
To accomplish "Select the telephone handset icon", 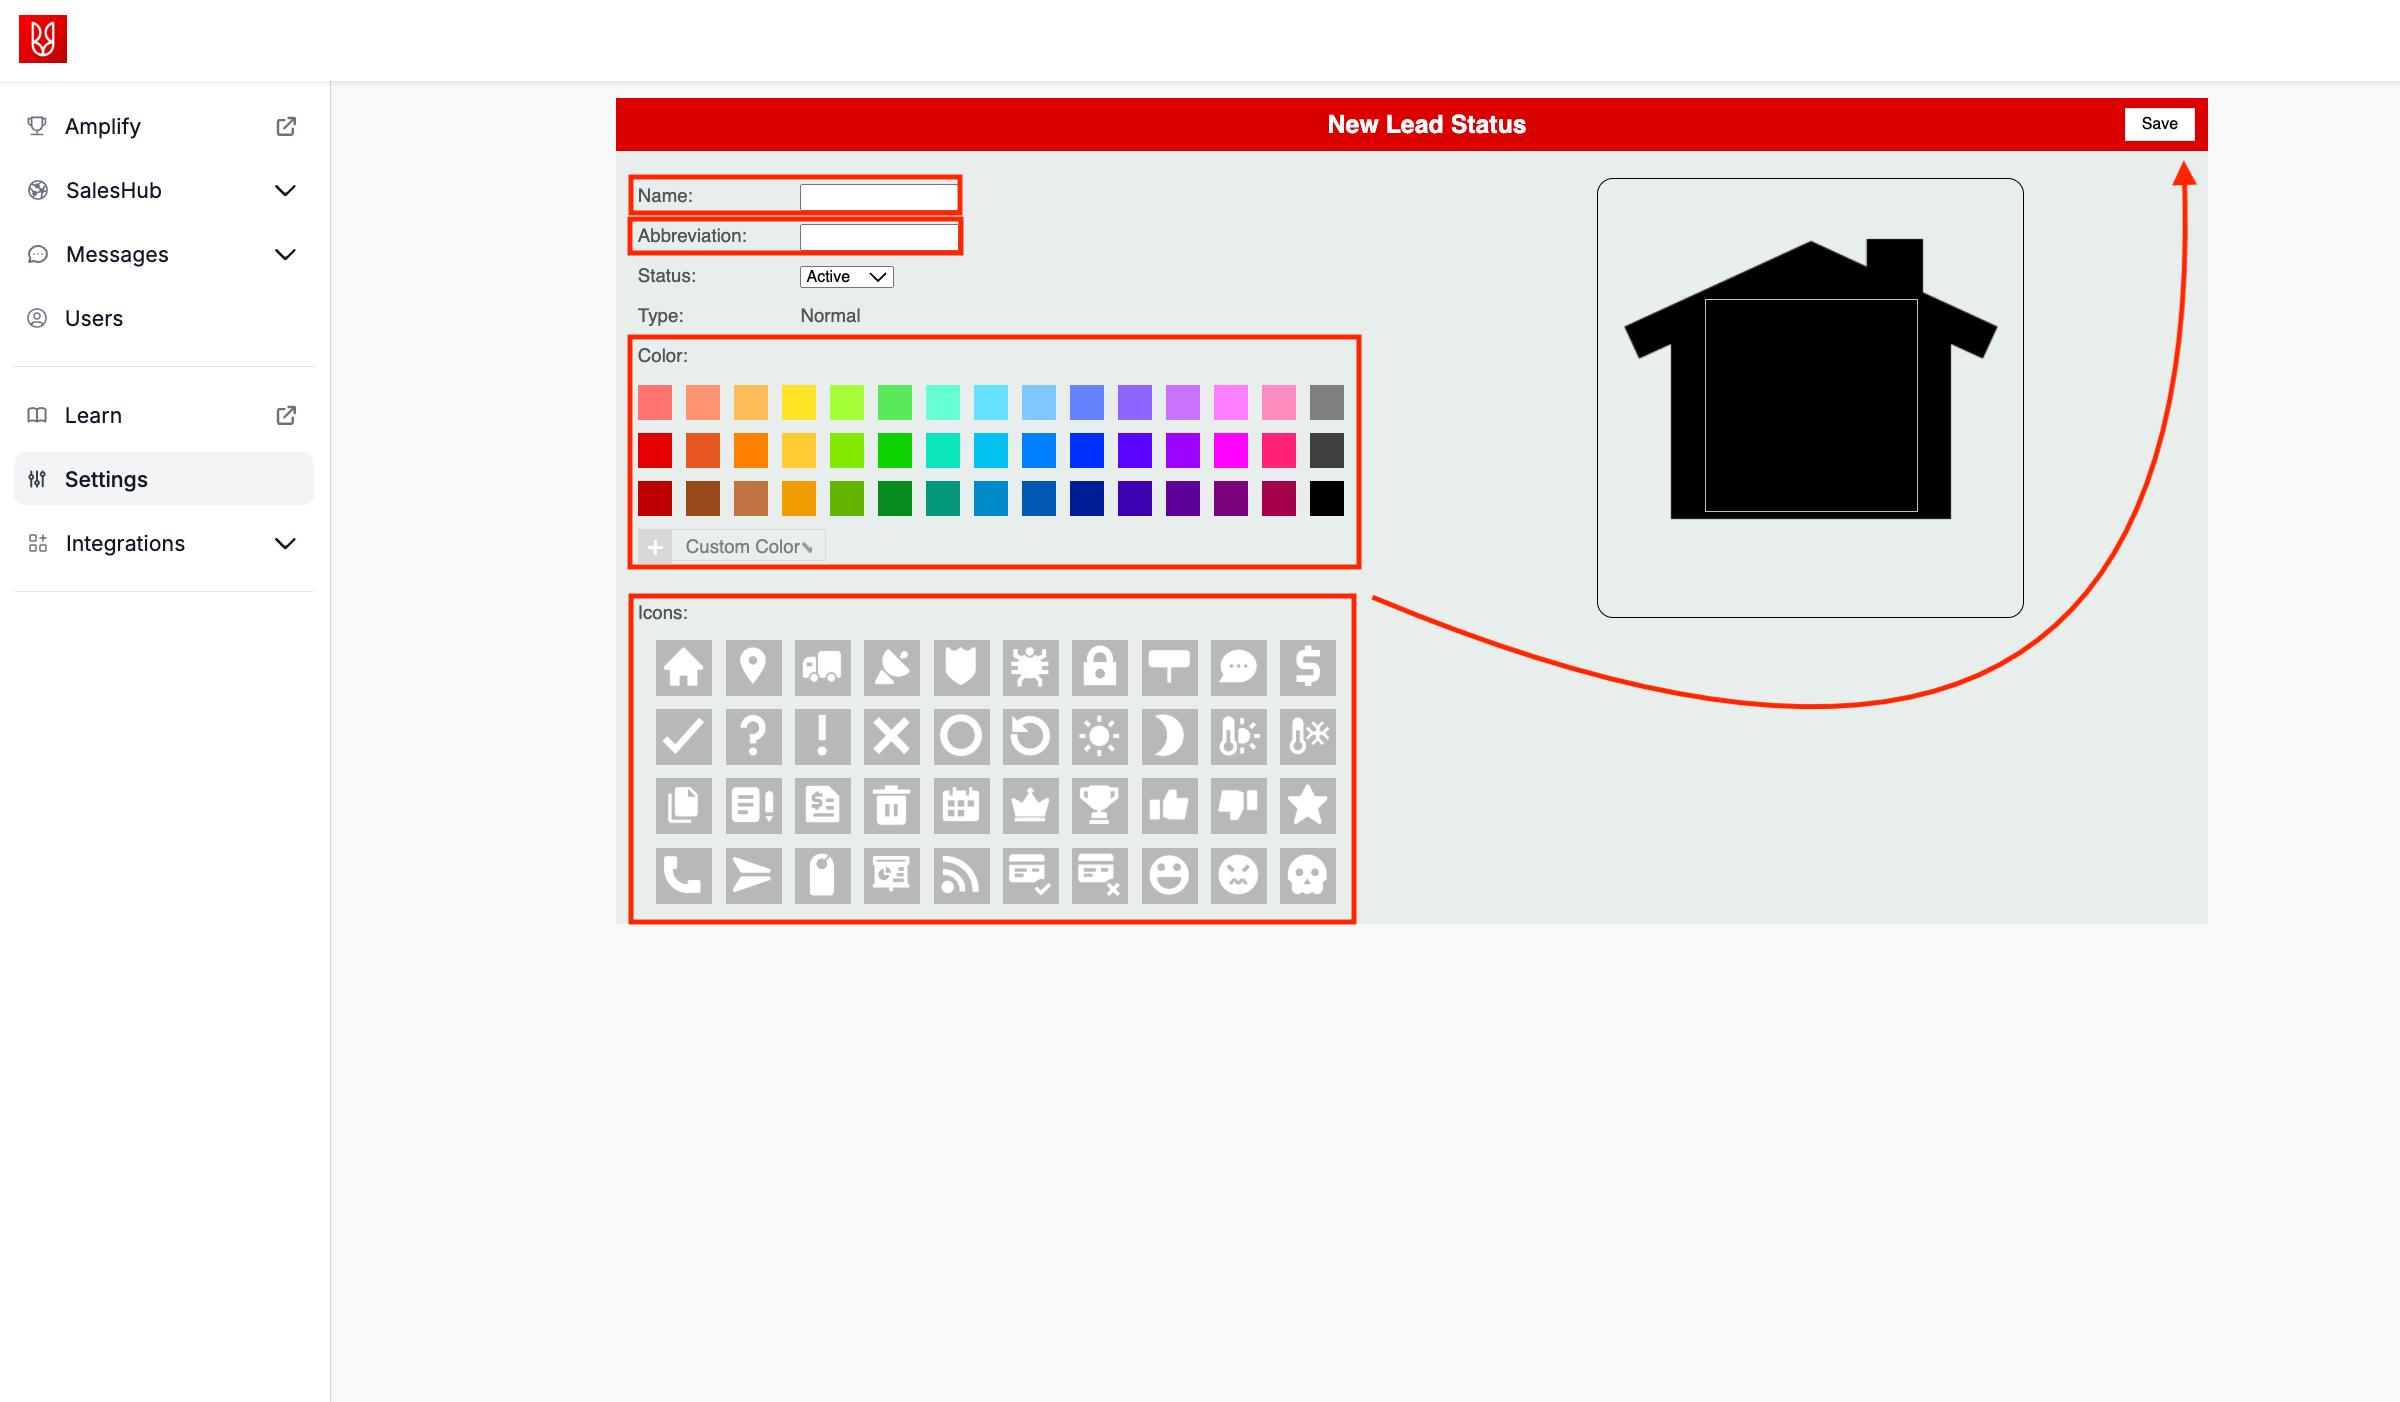I will [684, 876].
